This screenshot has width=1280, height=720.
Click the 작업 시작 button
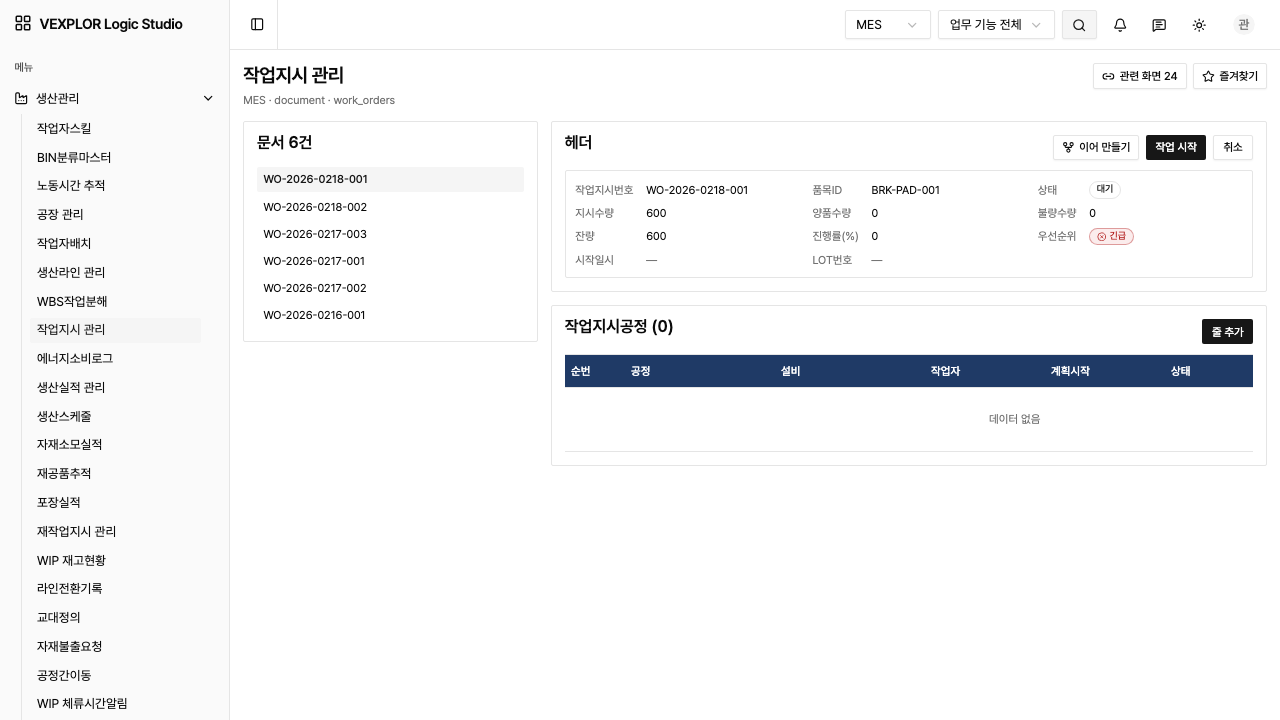pyautogui.click(x=1176, y=147)
